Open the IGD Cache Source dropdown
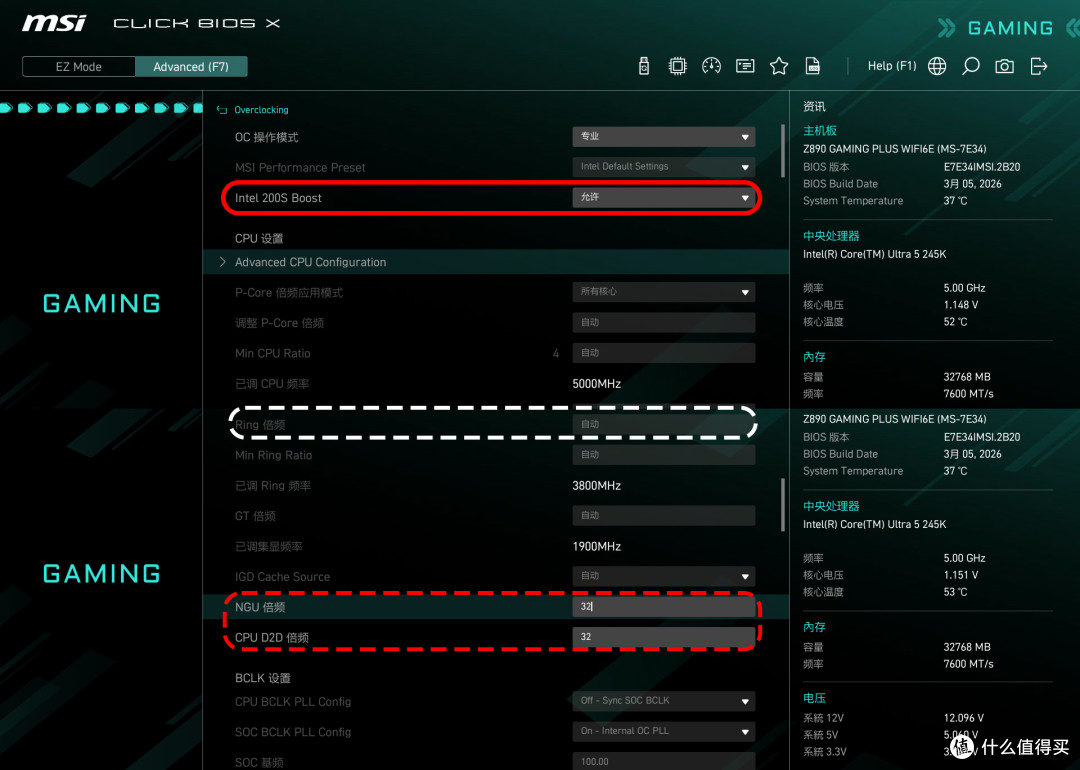This screenshot has height=770, width=1080. coord(663,576)
